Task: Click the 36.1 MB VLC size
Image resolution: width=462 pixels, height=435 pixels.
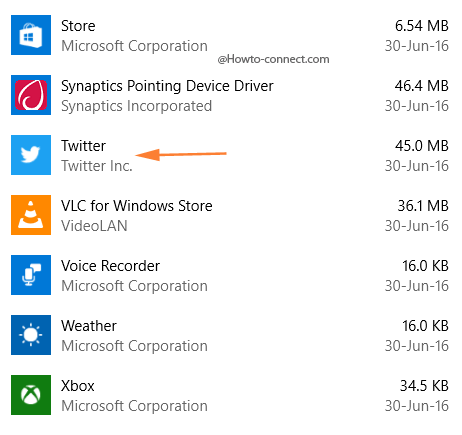Action: tap(423, 206)
